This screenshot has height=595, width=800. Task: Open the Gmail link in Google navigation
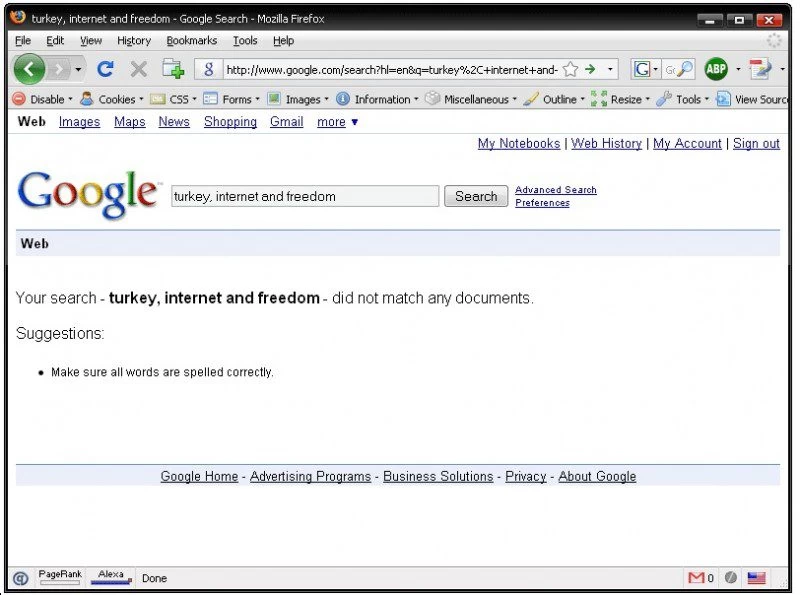pyautogui.click(x=287, y=121)
